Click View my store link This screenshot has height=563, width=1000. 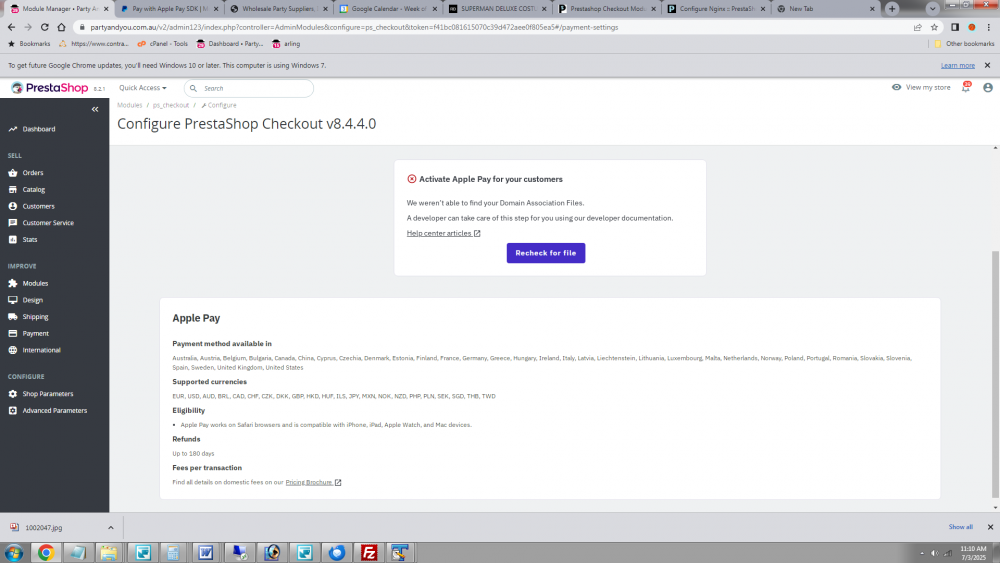click(921, 87)
